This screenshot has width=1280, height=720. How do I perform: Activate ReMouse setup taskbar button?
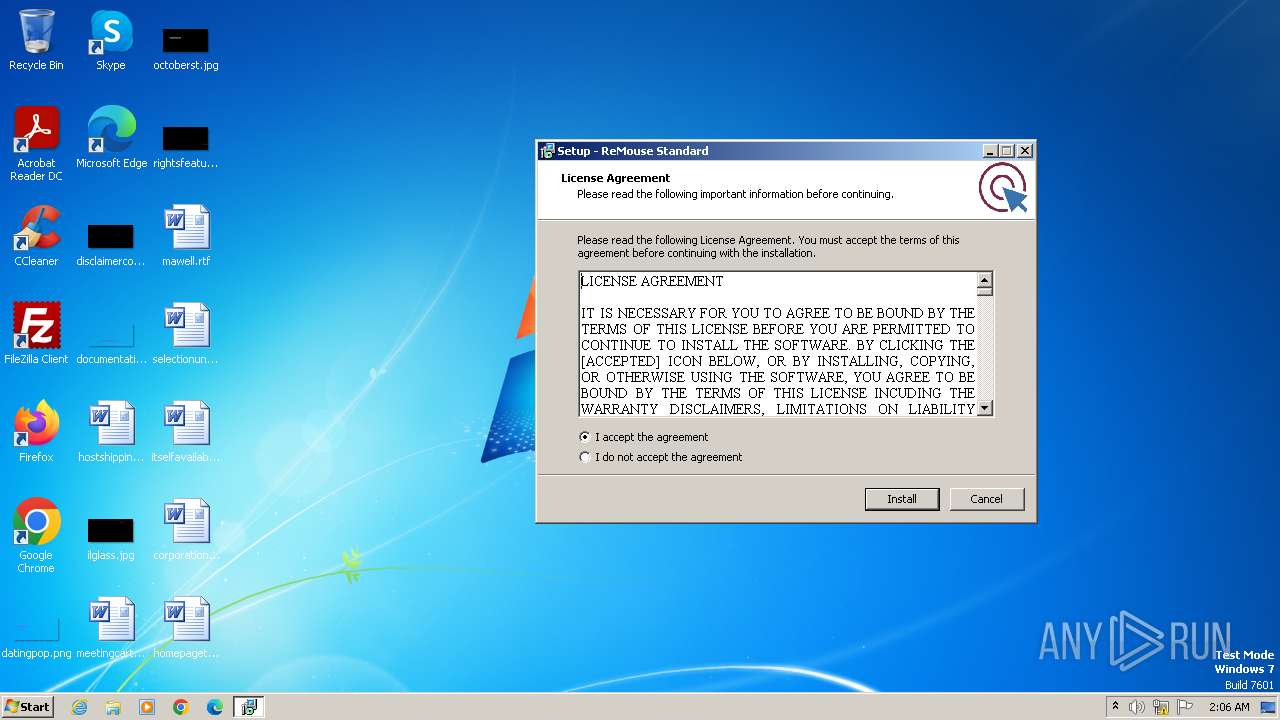point(249,707)
